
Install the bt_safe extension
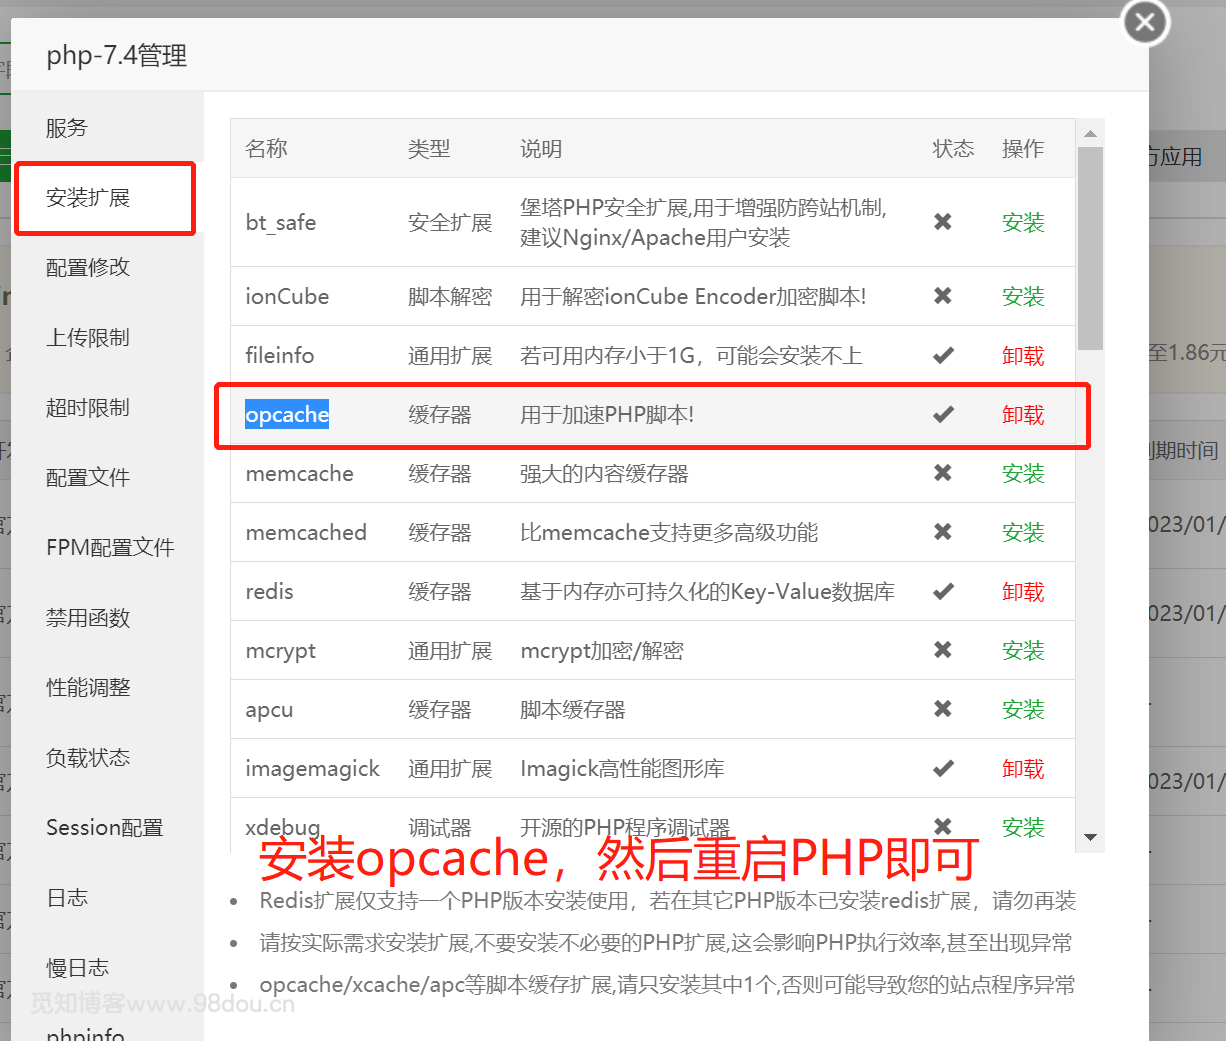(x=1023, y=222)
